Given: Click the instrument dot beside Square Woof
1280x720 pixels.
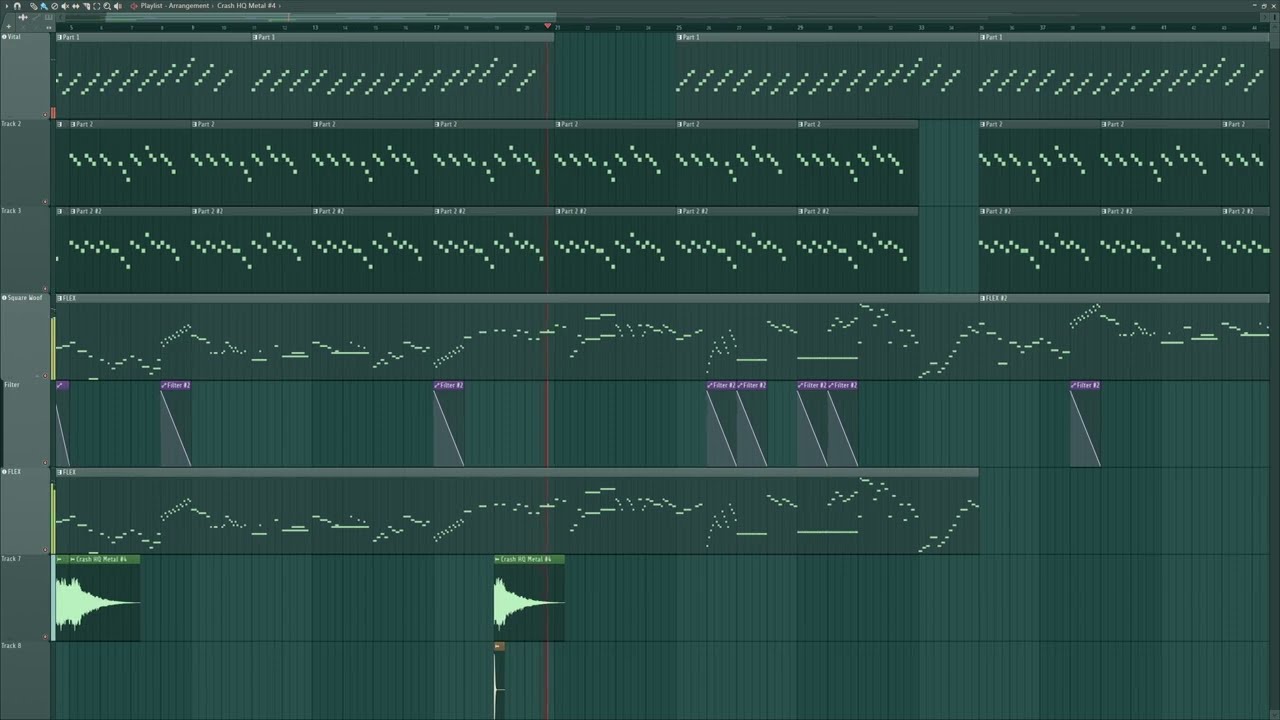Looking at the screenshot, I should [x=4, y=298].
